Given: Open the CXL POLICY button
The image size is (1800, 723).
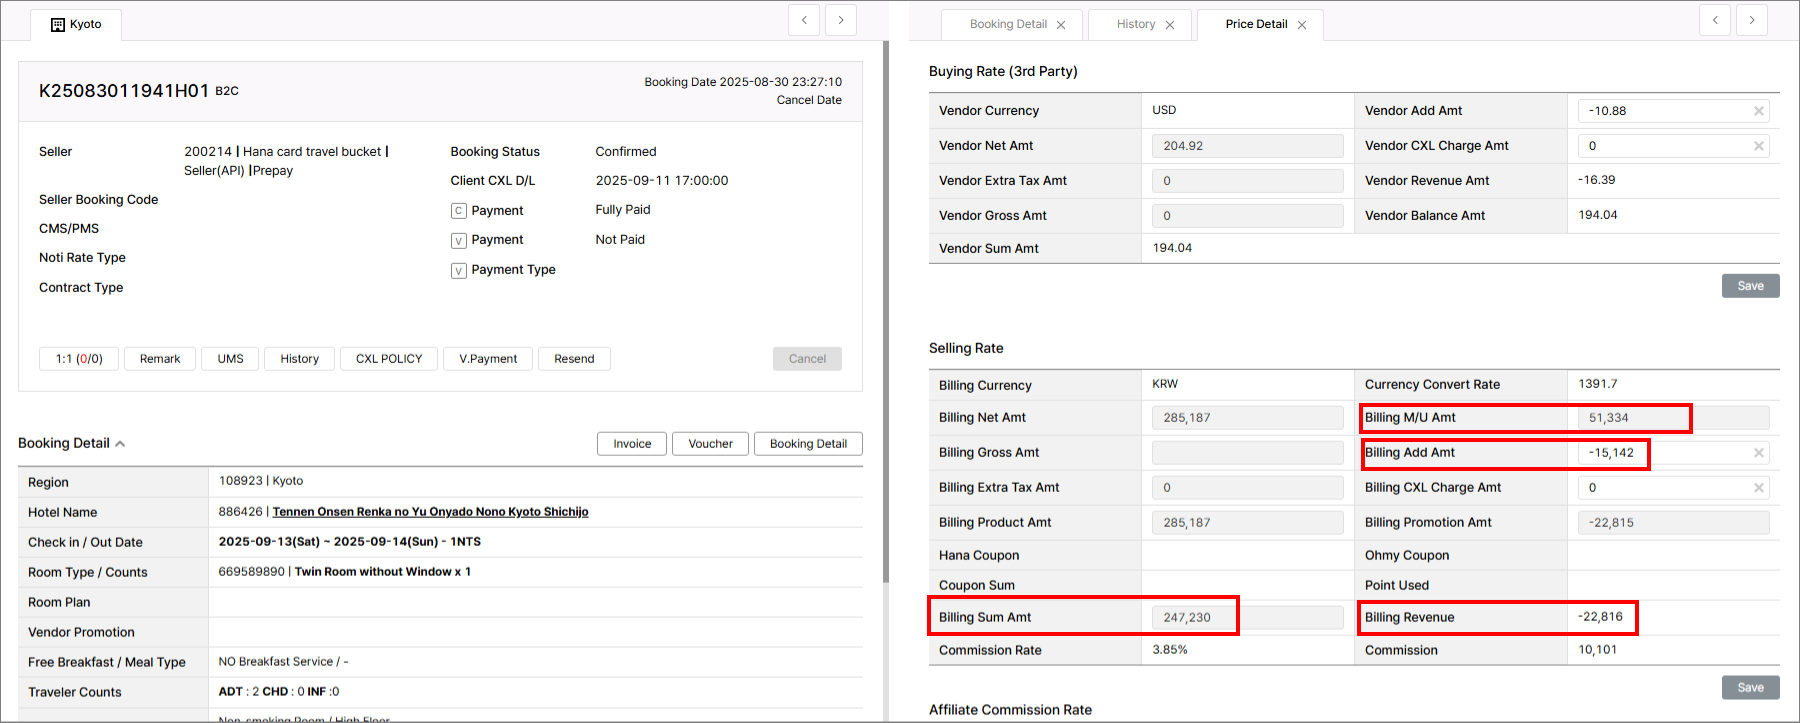Looking at the screenshot, I should [x=389, y=359].
